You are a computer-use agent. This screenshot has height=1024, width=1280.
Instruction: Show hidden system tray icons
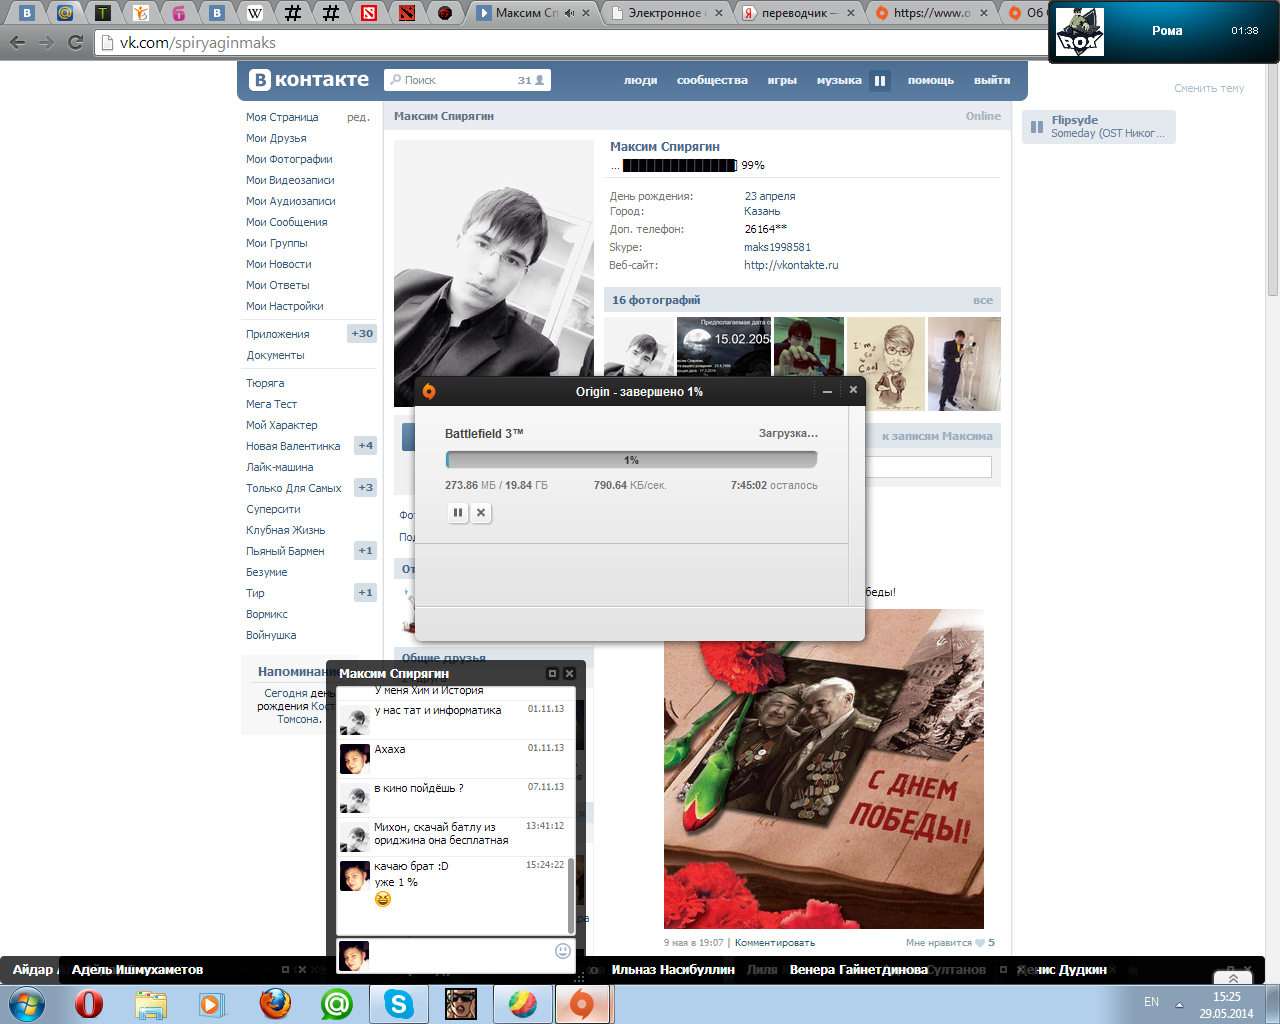1179,1004
